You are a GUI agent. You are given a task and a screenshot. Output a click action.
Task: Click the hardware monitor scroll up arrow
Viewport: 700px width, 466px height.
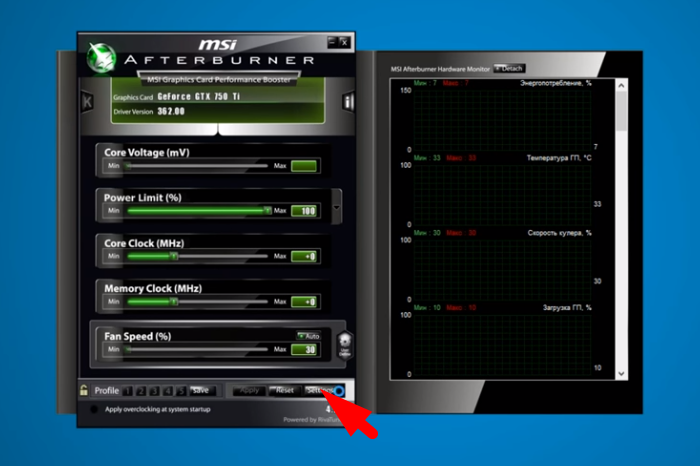(621, 85)
